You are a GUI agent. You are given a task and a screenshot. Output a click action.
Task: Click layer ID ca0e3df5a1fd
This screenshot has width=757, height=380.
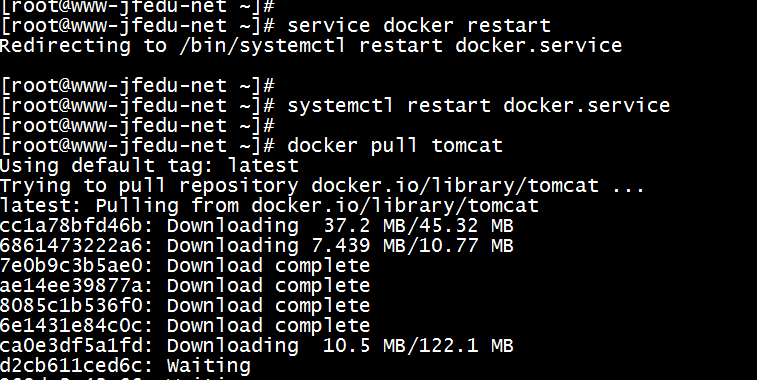coord(71,346)
